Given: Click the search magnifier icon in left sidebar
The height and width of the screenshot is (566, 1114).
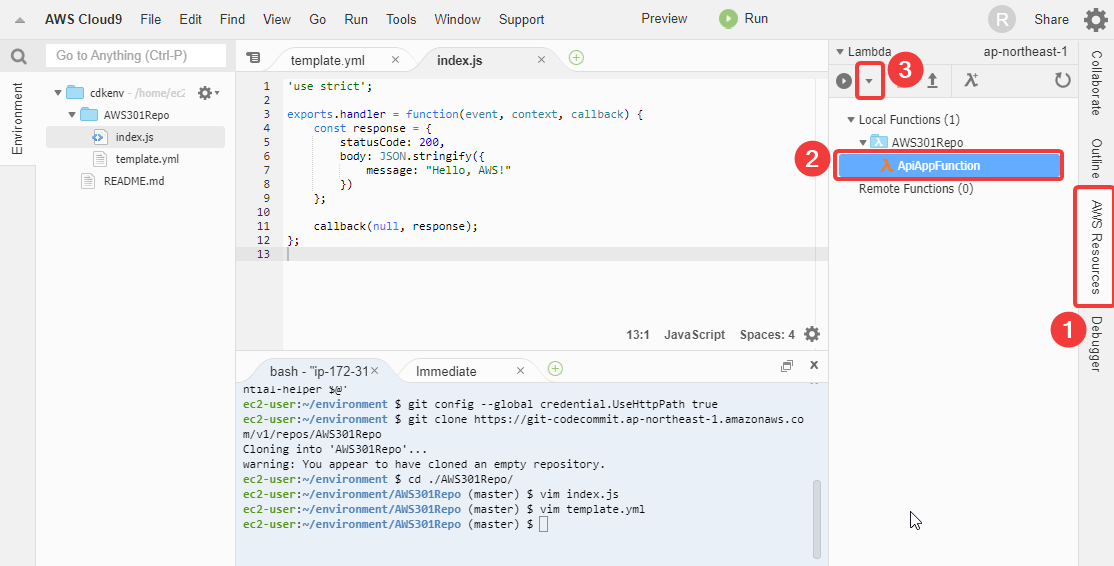Looking at the screenshot, I should pyautogui.click(x=18, y=57).
